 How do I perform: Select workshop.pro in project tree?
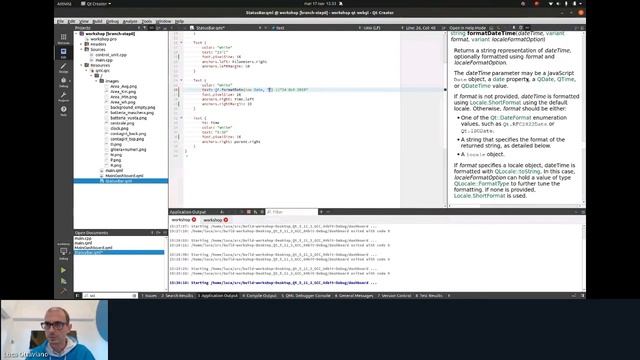coord(103,39)
